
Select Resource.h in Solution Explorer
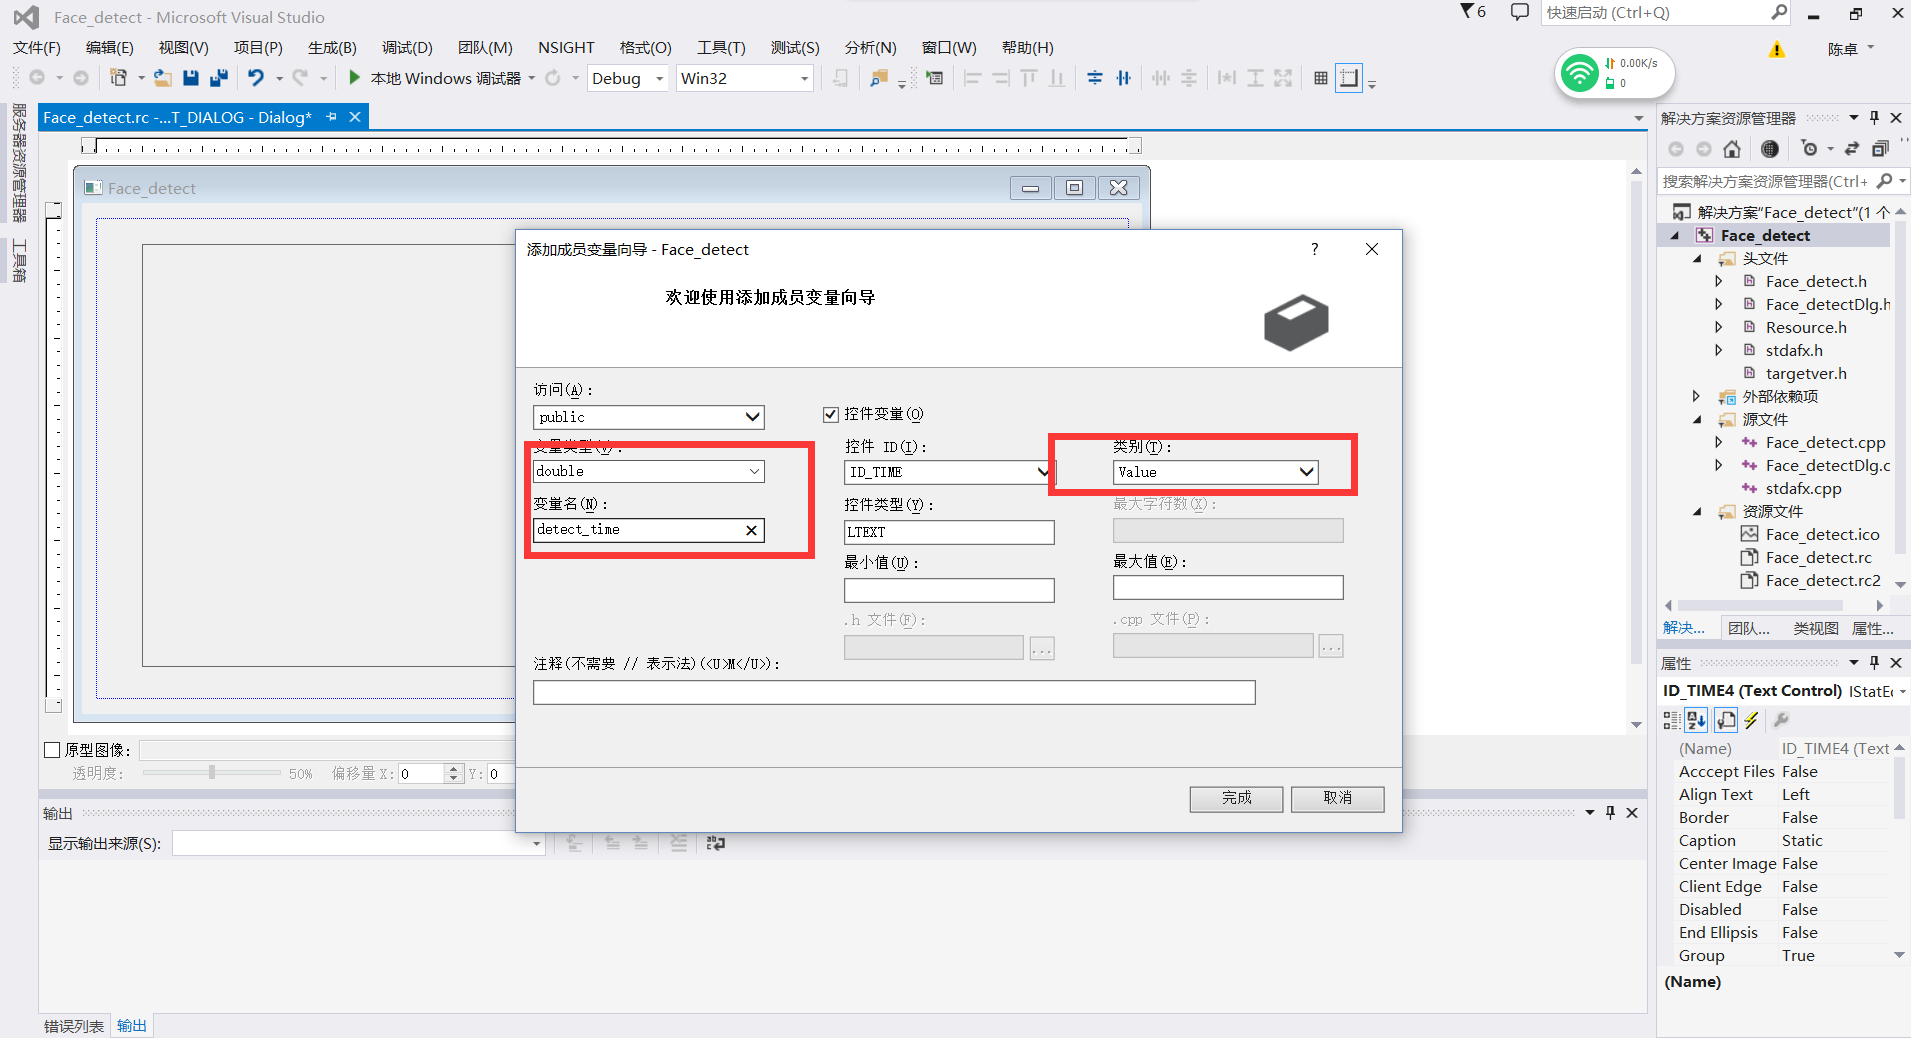coord(1806,328)
